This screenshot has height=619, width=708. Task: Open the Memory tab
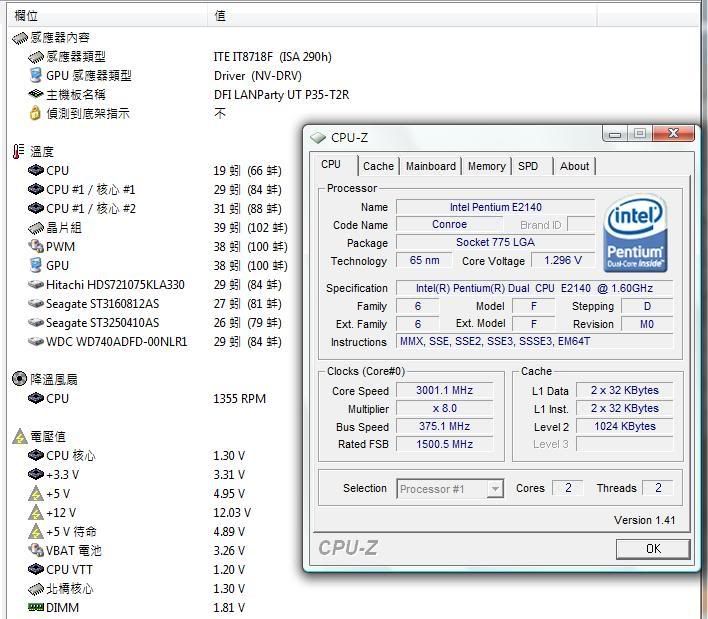[x=487, y=166]
